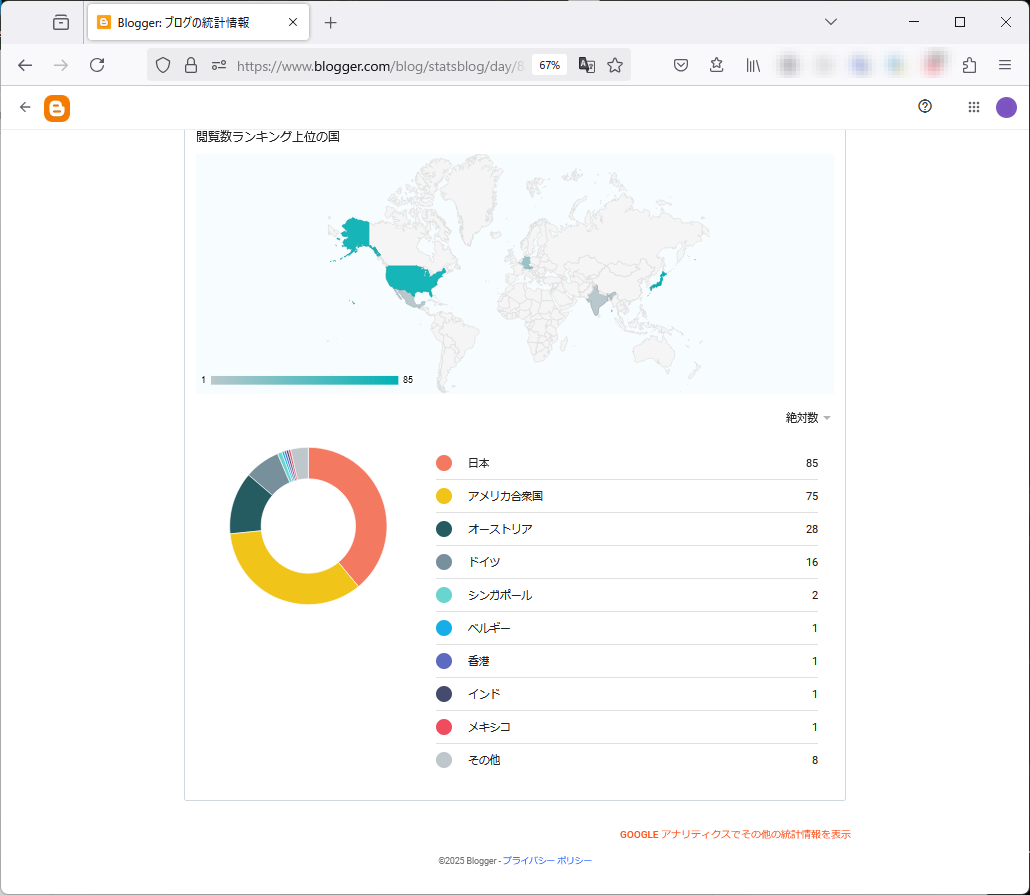
Task: Click the red メキシコ color dot
Action: [x=444, y=727]
